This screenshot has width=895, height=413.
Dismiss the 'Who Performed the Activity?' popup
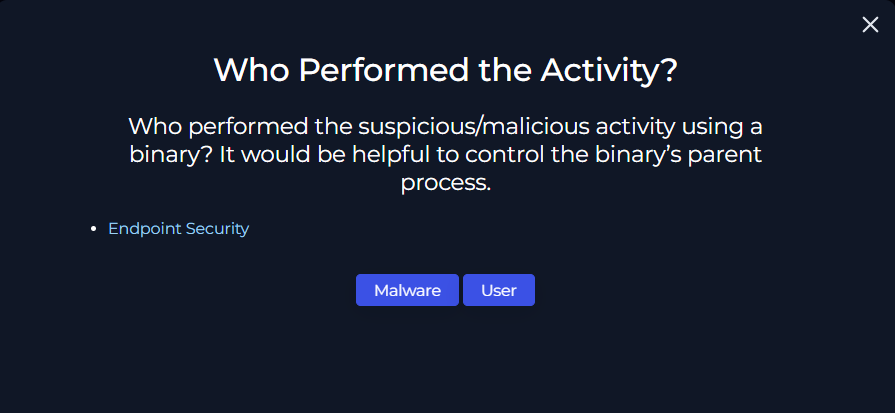coord(870,25)
